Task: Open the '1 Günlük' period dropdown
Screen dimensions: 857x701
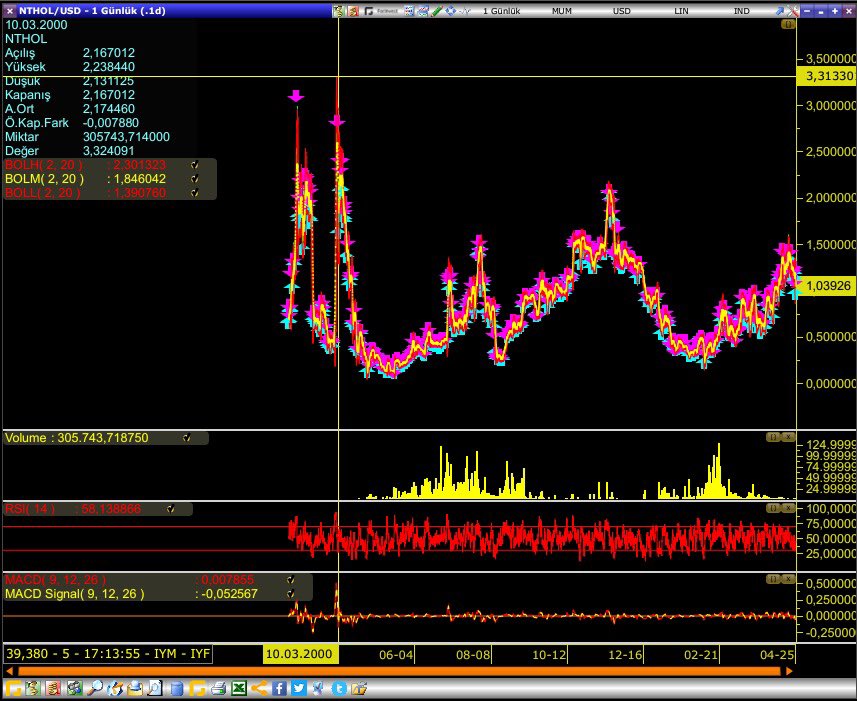Action: pos(501,10)
